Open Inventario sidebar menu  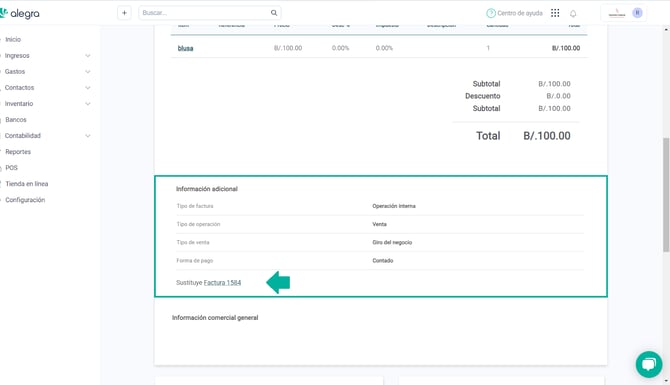click(x=19, y=103)
